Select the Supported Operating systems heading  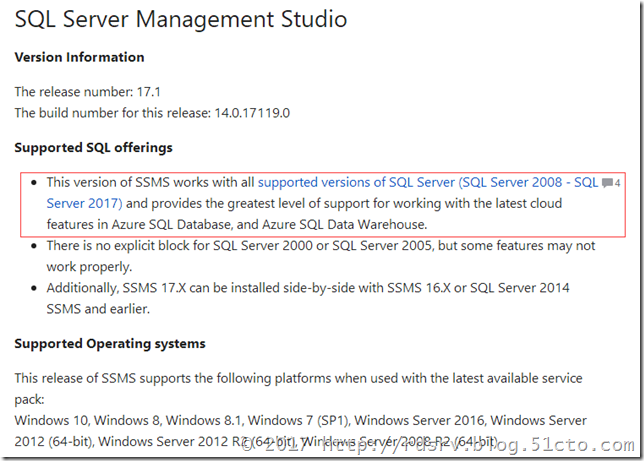pos(110,343)
